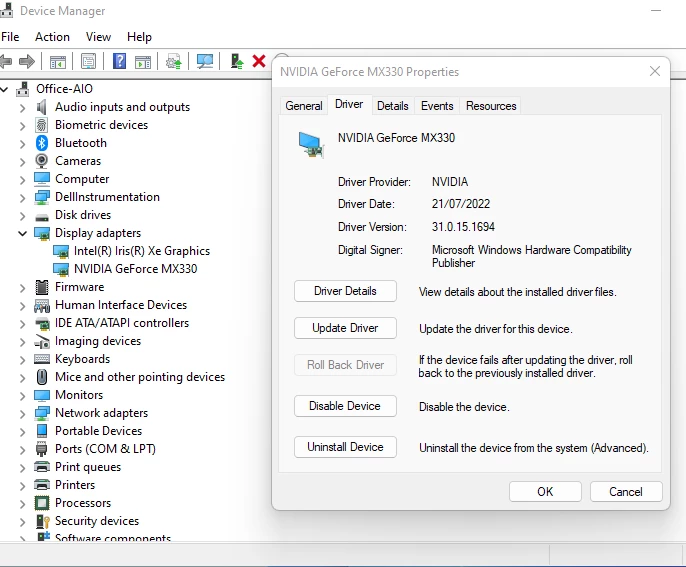Select the DellInstrumentation tree entry

click(107, 197)
